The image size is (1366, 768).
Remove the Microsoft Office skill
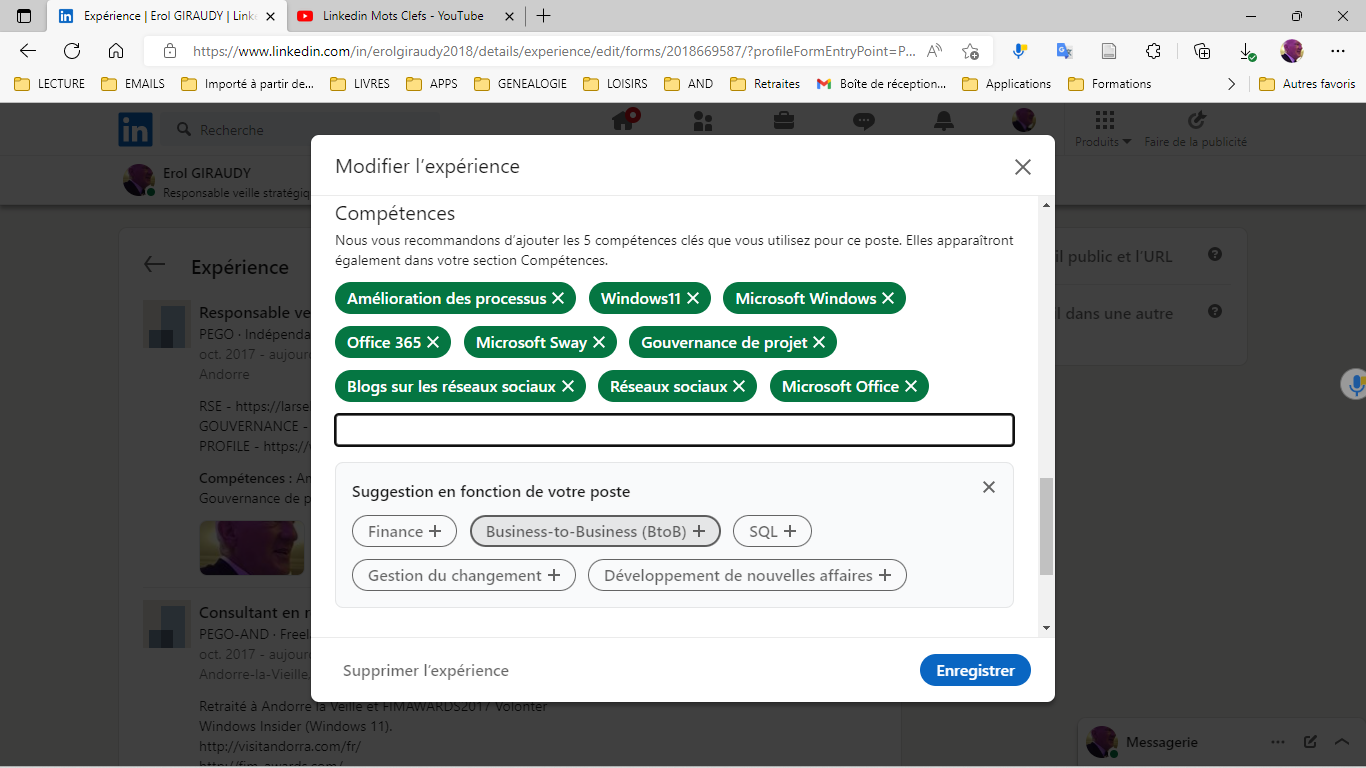click(911, 386)
